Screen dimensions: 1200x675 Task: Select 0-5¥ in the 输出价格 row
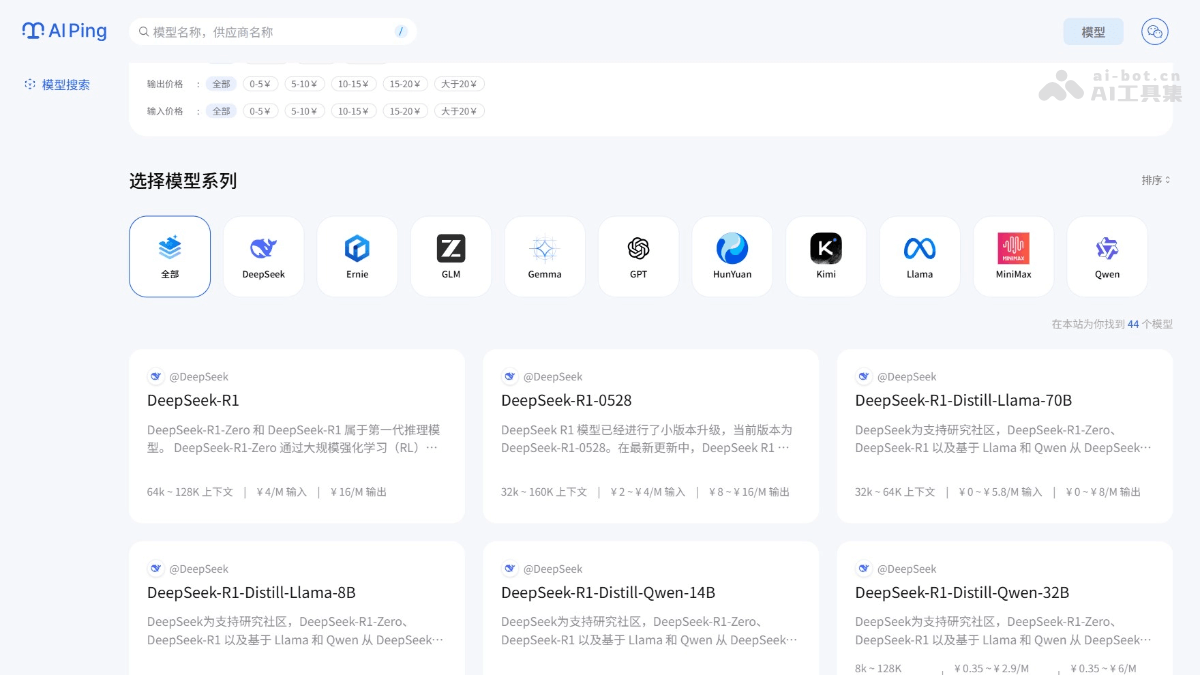[x=259, y=84]
